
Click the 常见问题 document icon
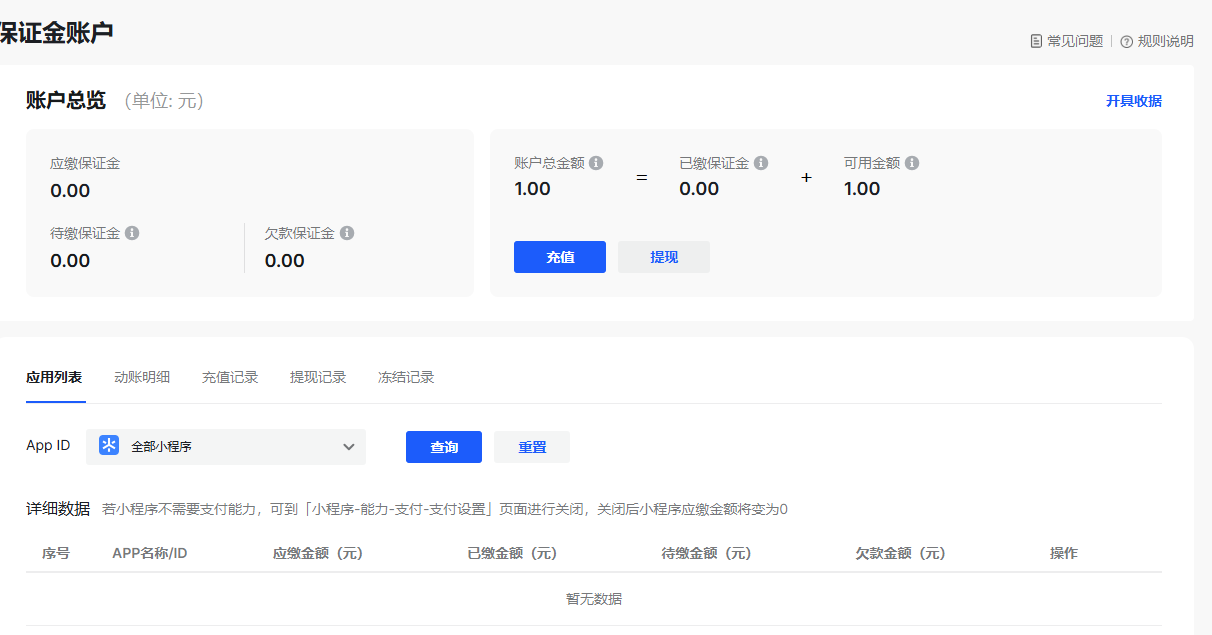click(1036, 41)
